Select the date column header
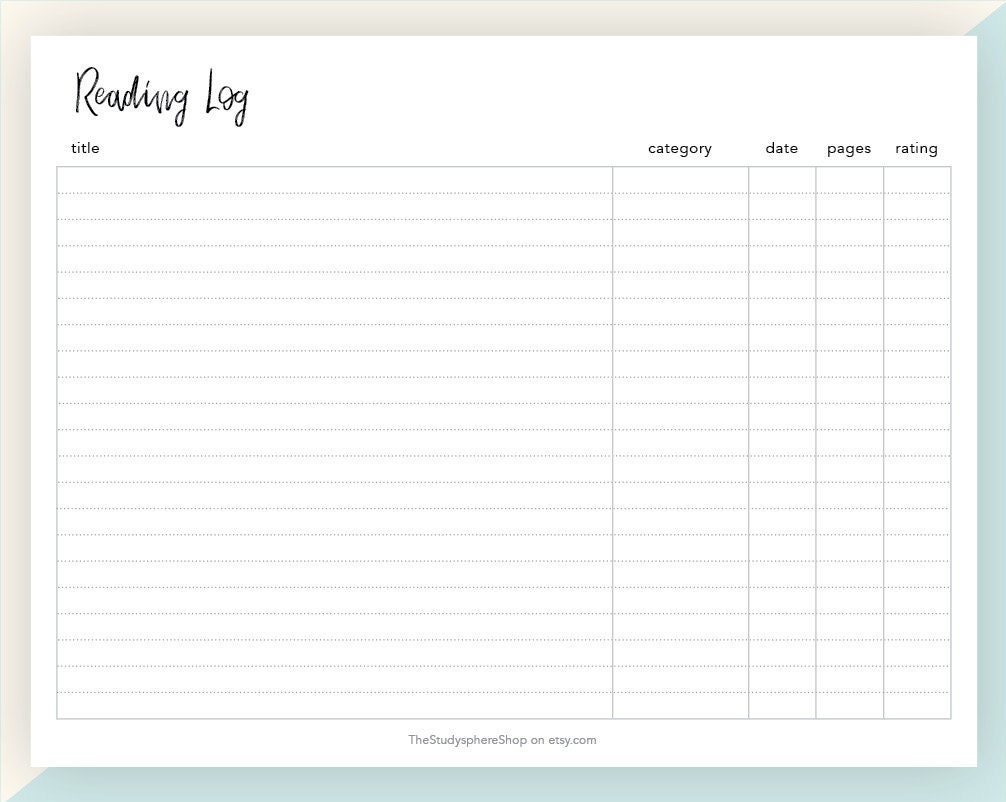The height and width of the screenshot is (802, 1006). pos(781,148)
